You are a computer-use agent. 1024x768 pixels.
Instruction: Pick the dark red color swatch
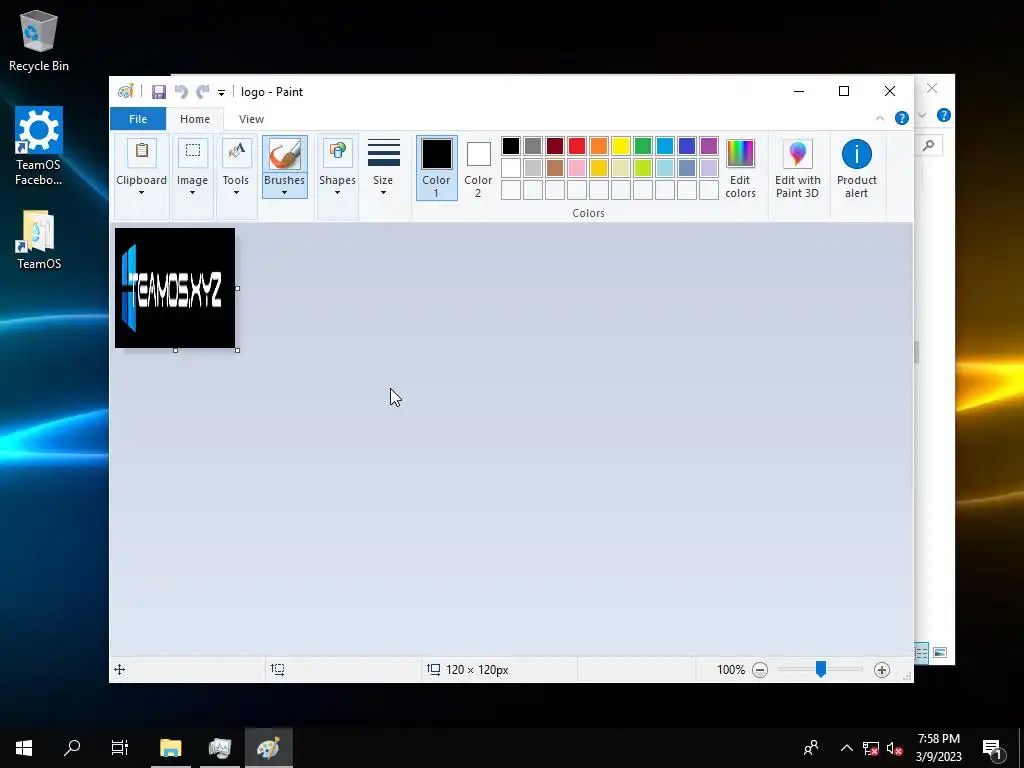coord(555,146)
